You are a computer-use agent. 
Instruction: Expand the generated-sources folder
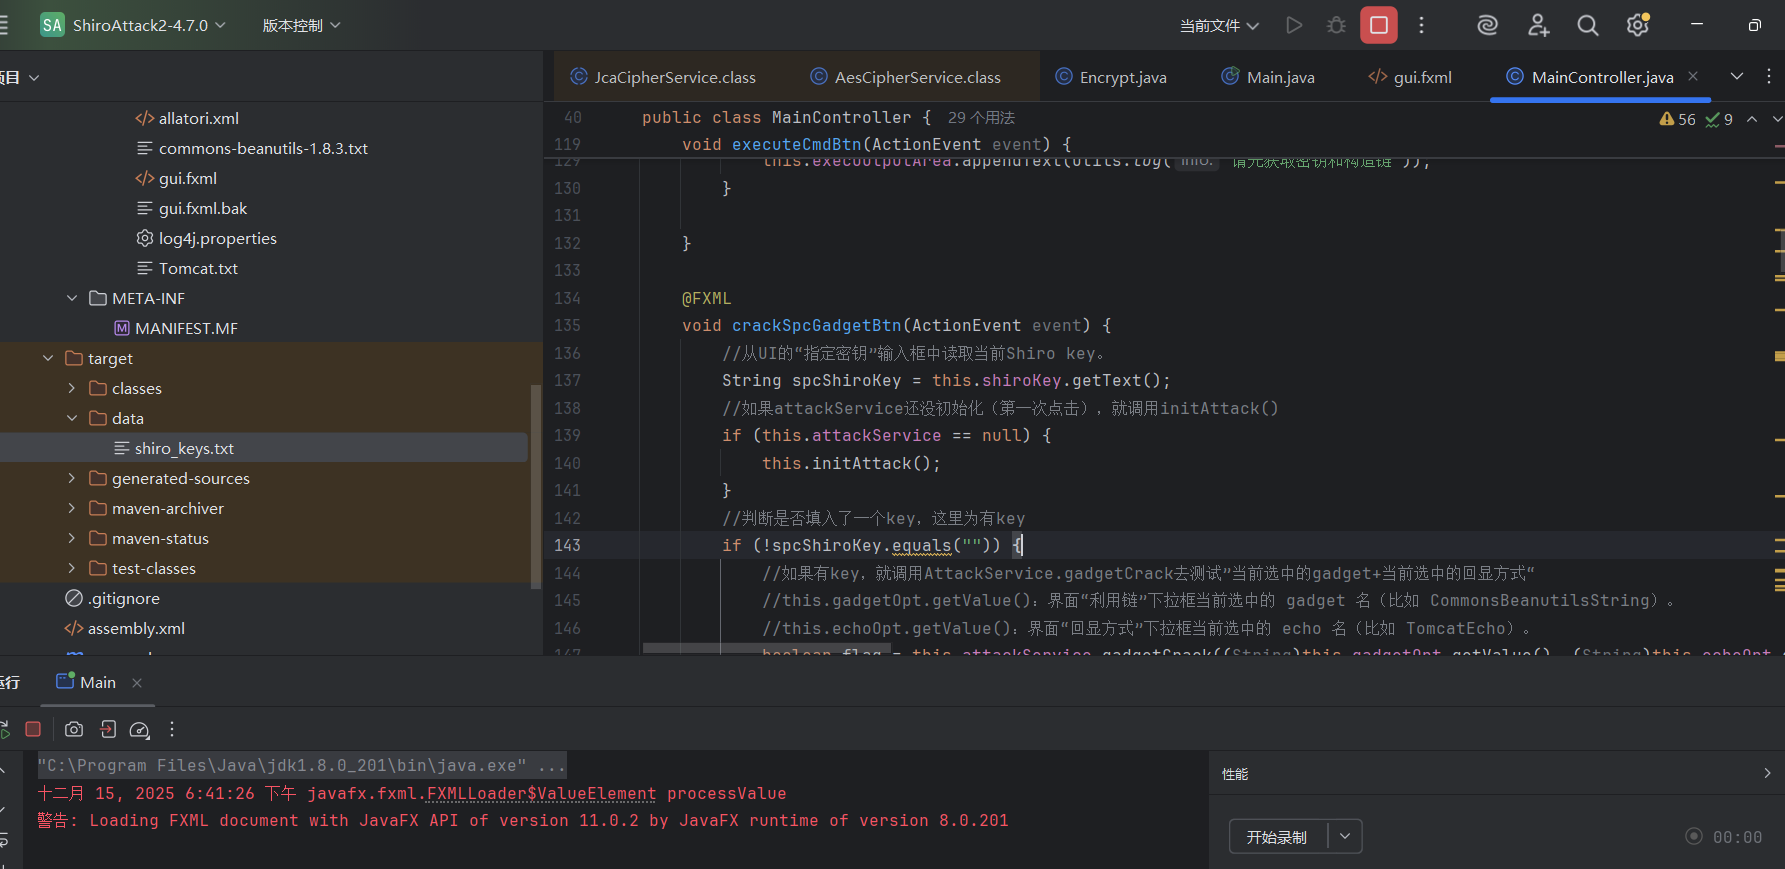[x=71, y=478]
